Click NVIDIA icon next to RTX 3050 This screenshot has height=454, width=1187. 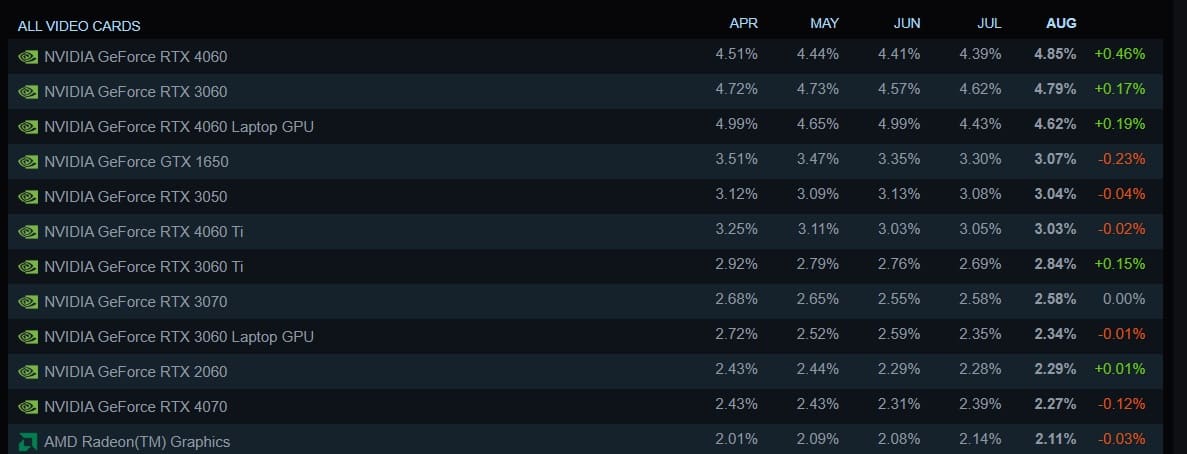click(x=28, y=197)
